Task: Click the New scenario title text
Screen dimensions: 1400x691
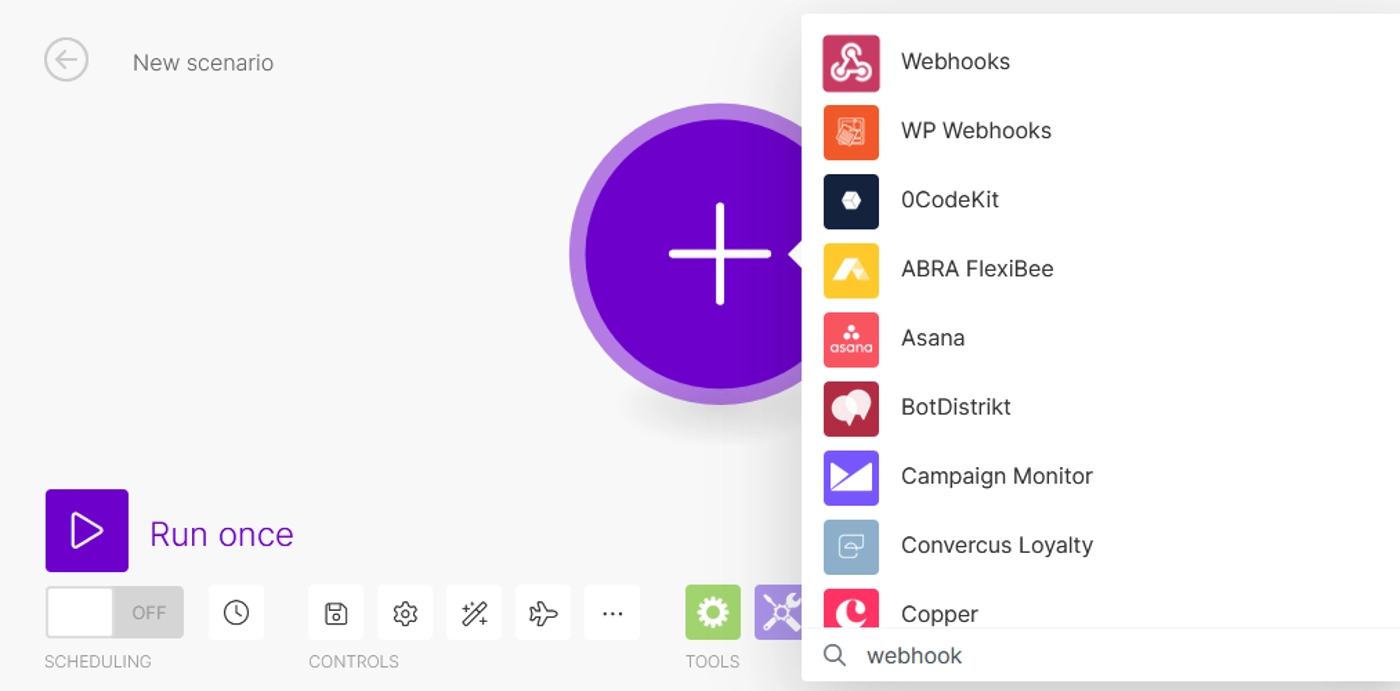Action: [x=203, y=63]
